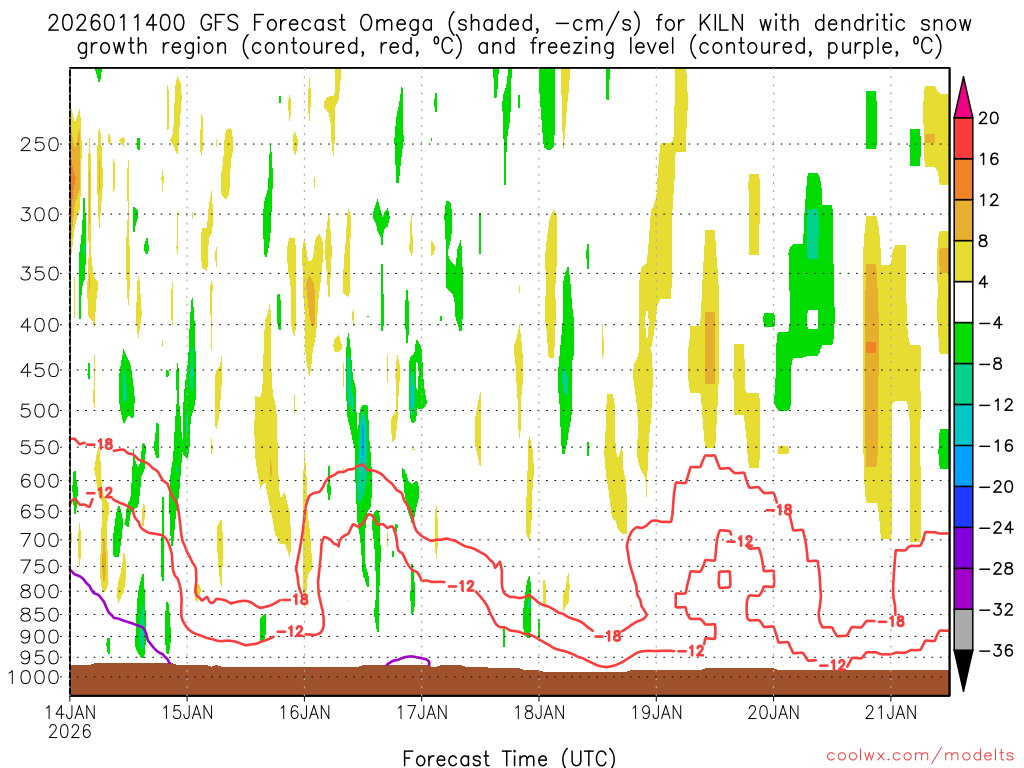Click the 550 pressure level label
Screen dimensions: 1024x768
tap(40, 447)
